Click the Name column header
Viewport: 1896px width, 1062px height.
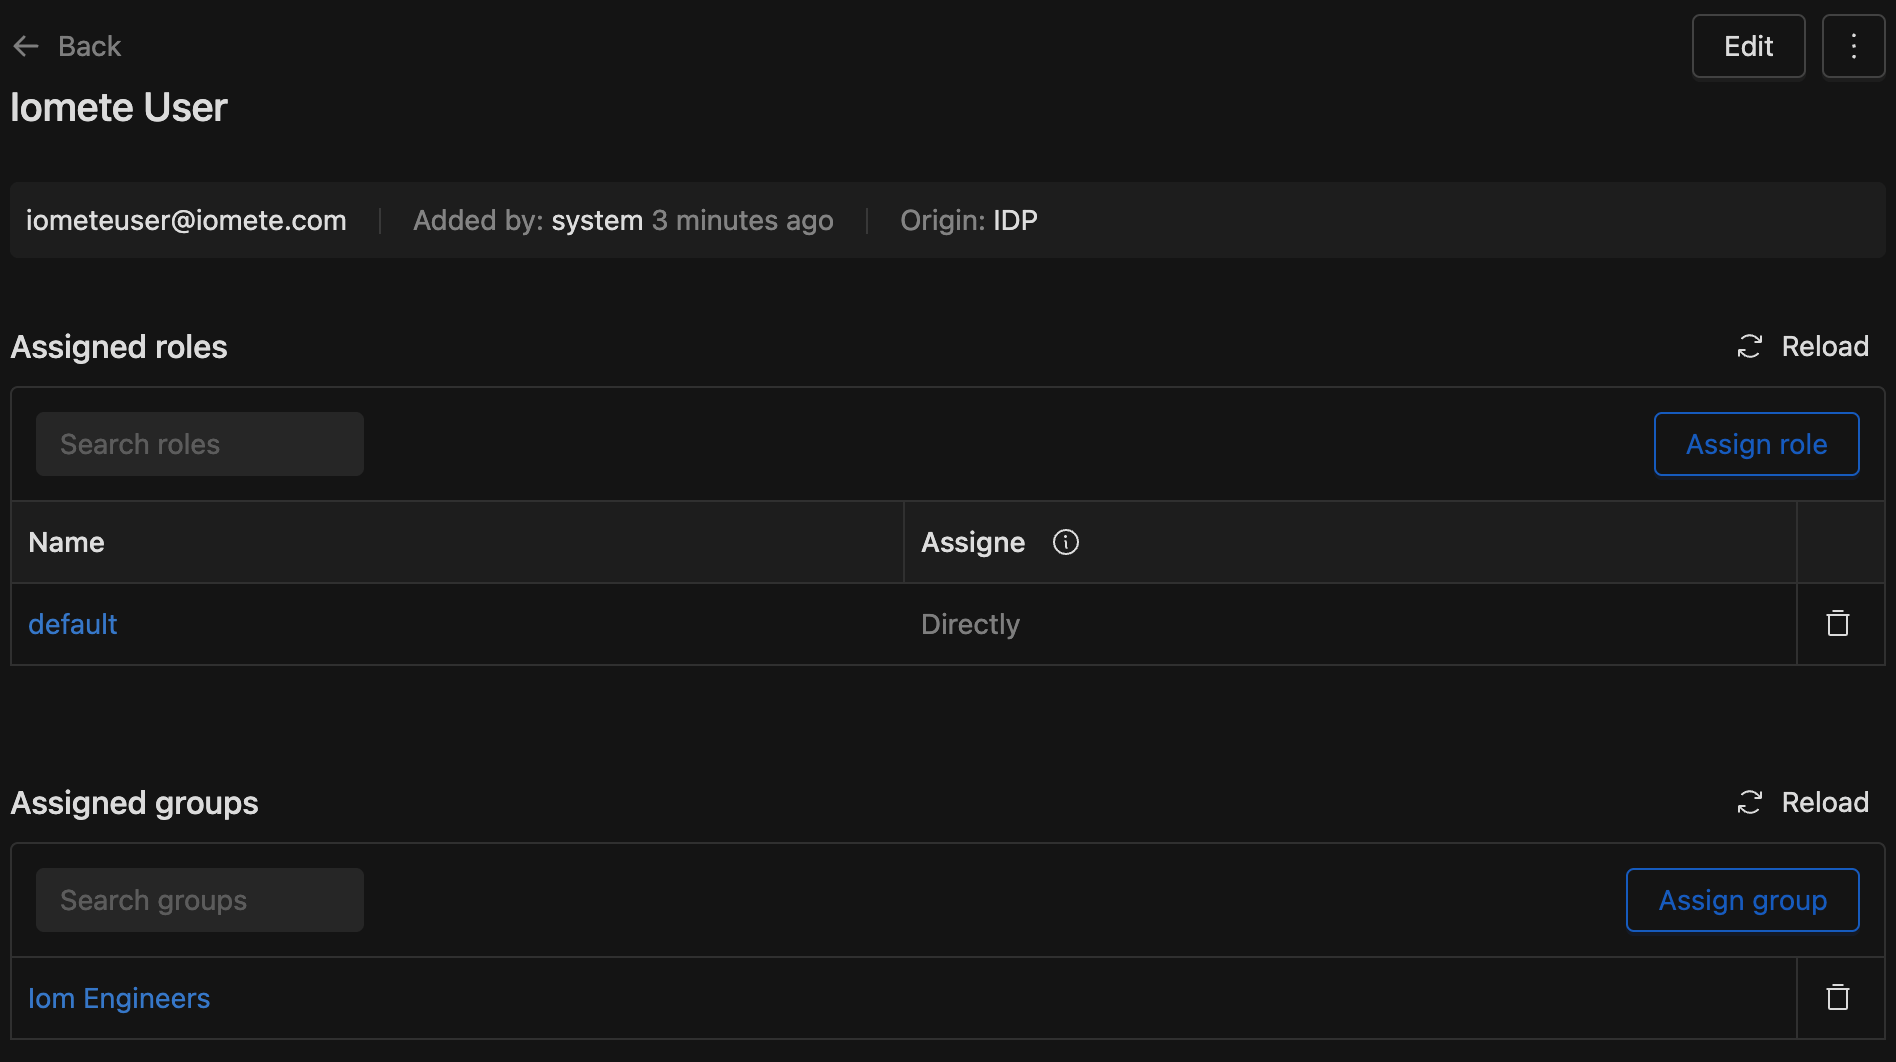pos(457,542)
